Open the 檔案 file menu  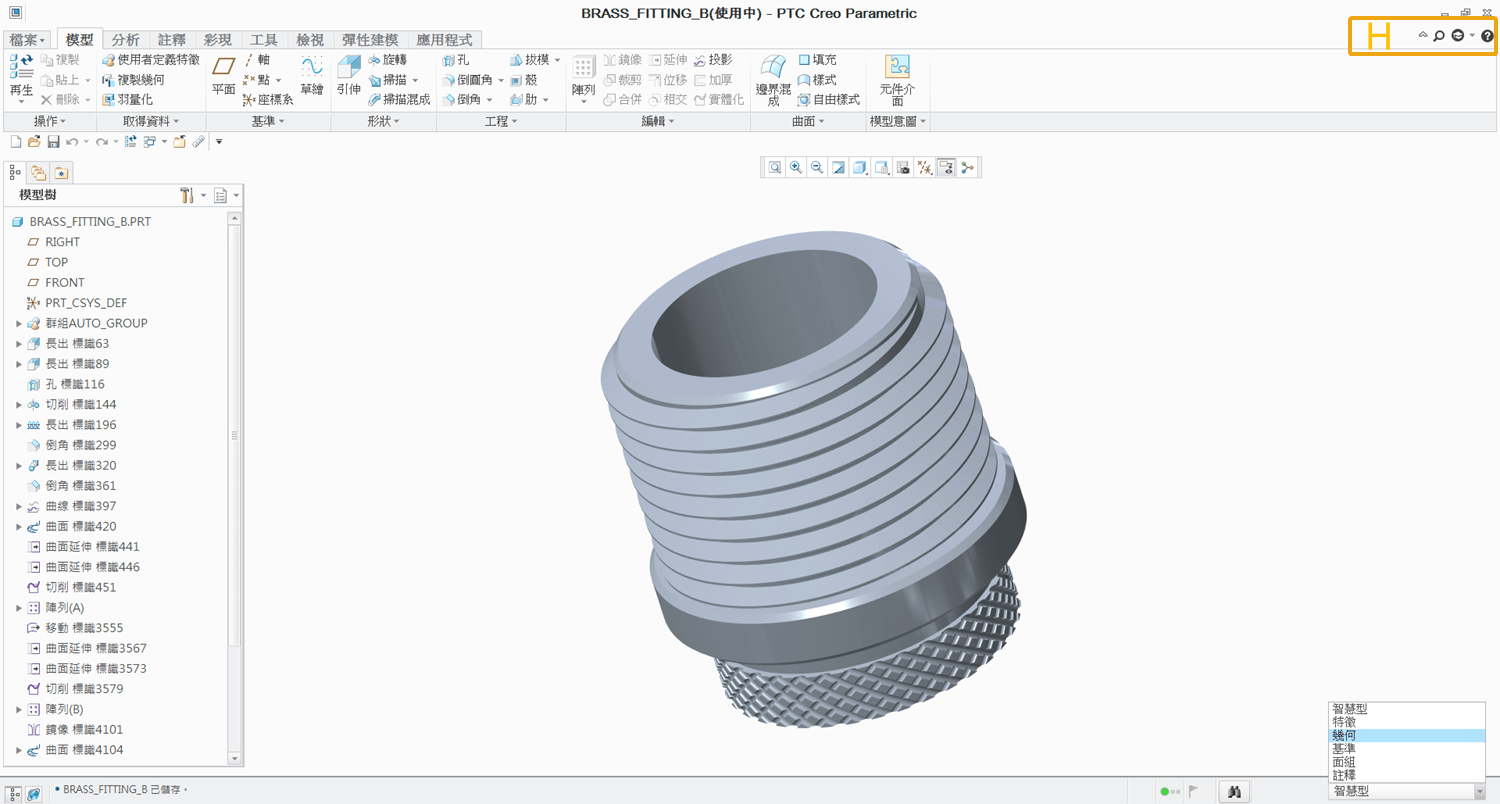click(x=28, y=40)
